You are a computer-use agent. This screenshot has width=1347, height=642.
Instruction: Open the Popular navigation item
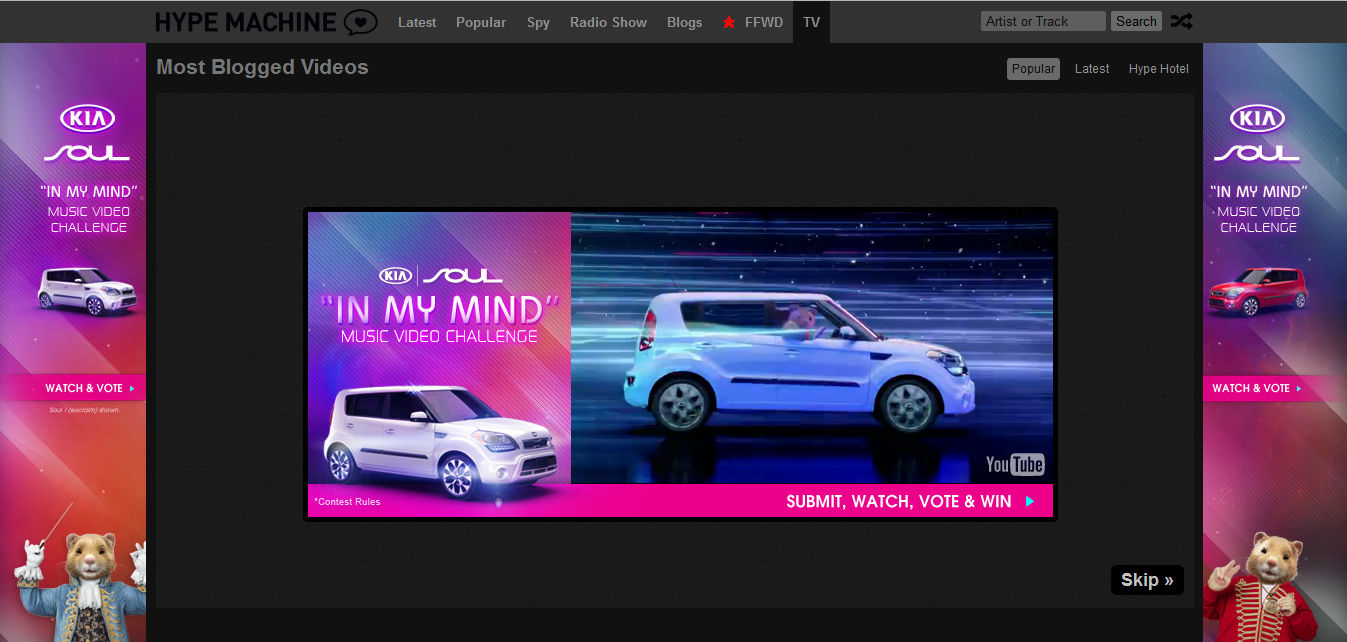[481, 22]
